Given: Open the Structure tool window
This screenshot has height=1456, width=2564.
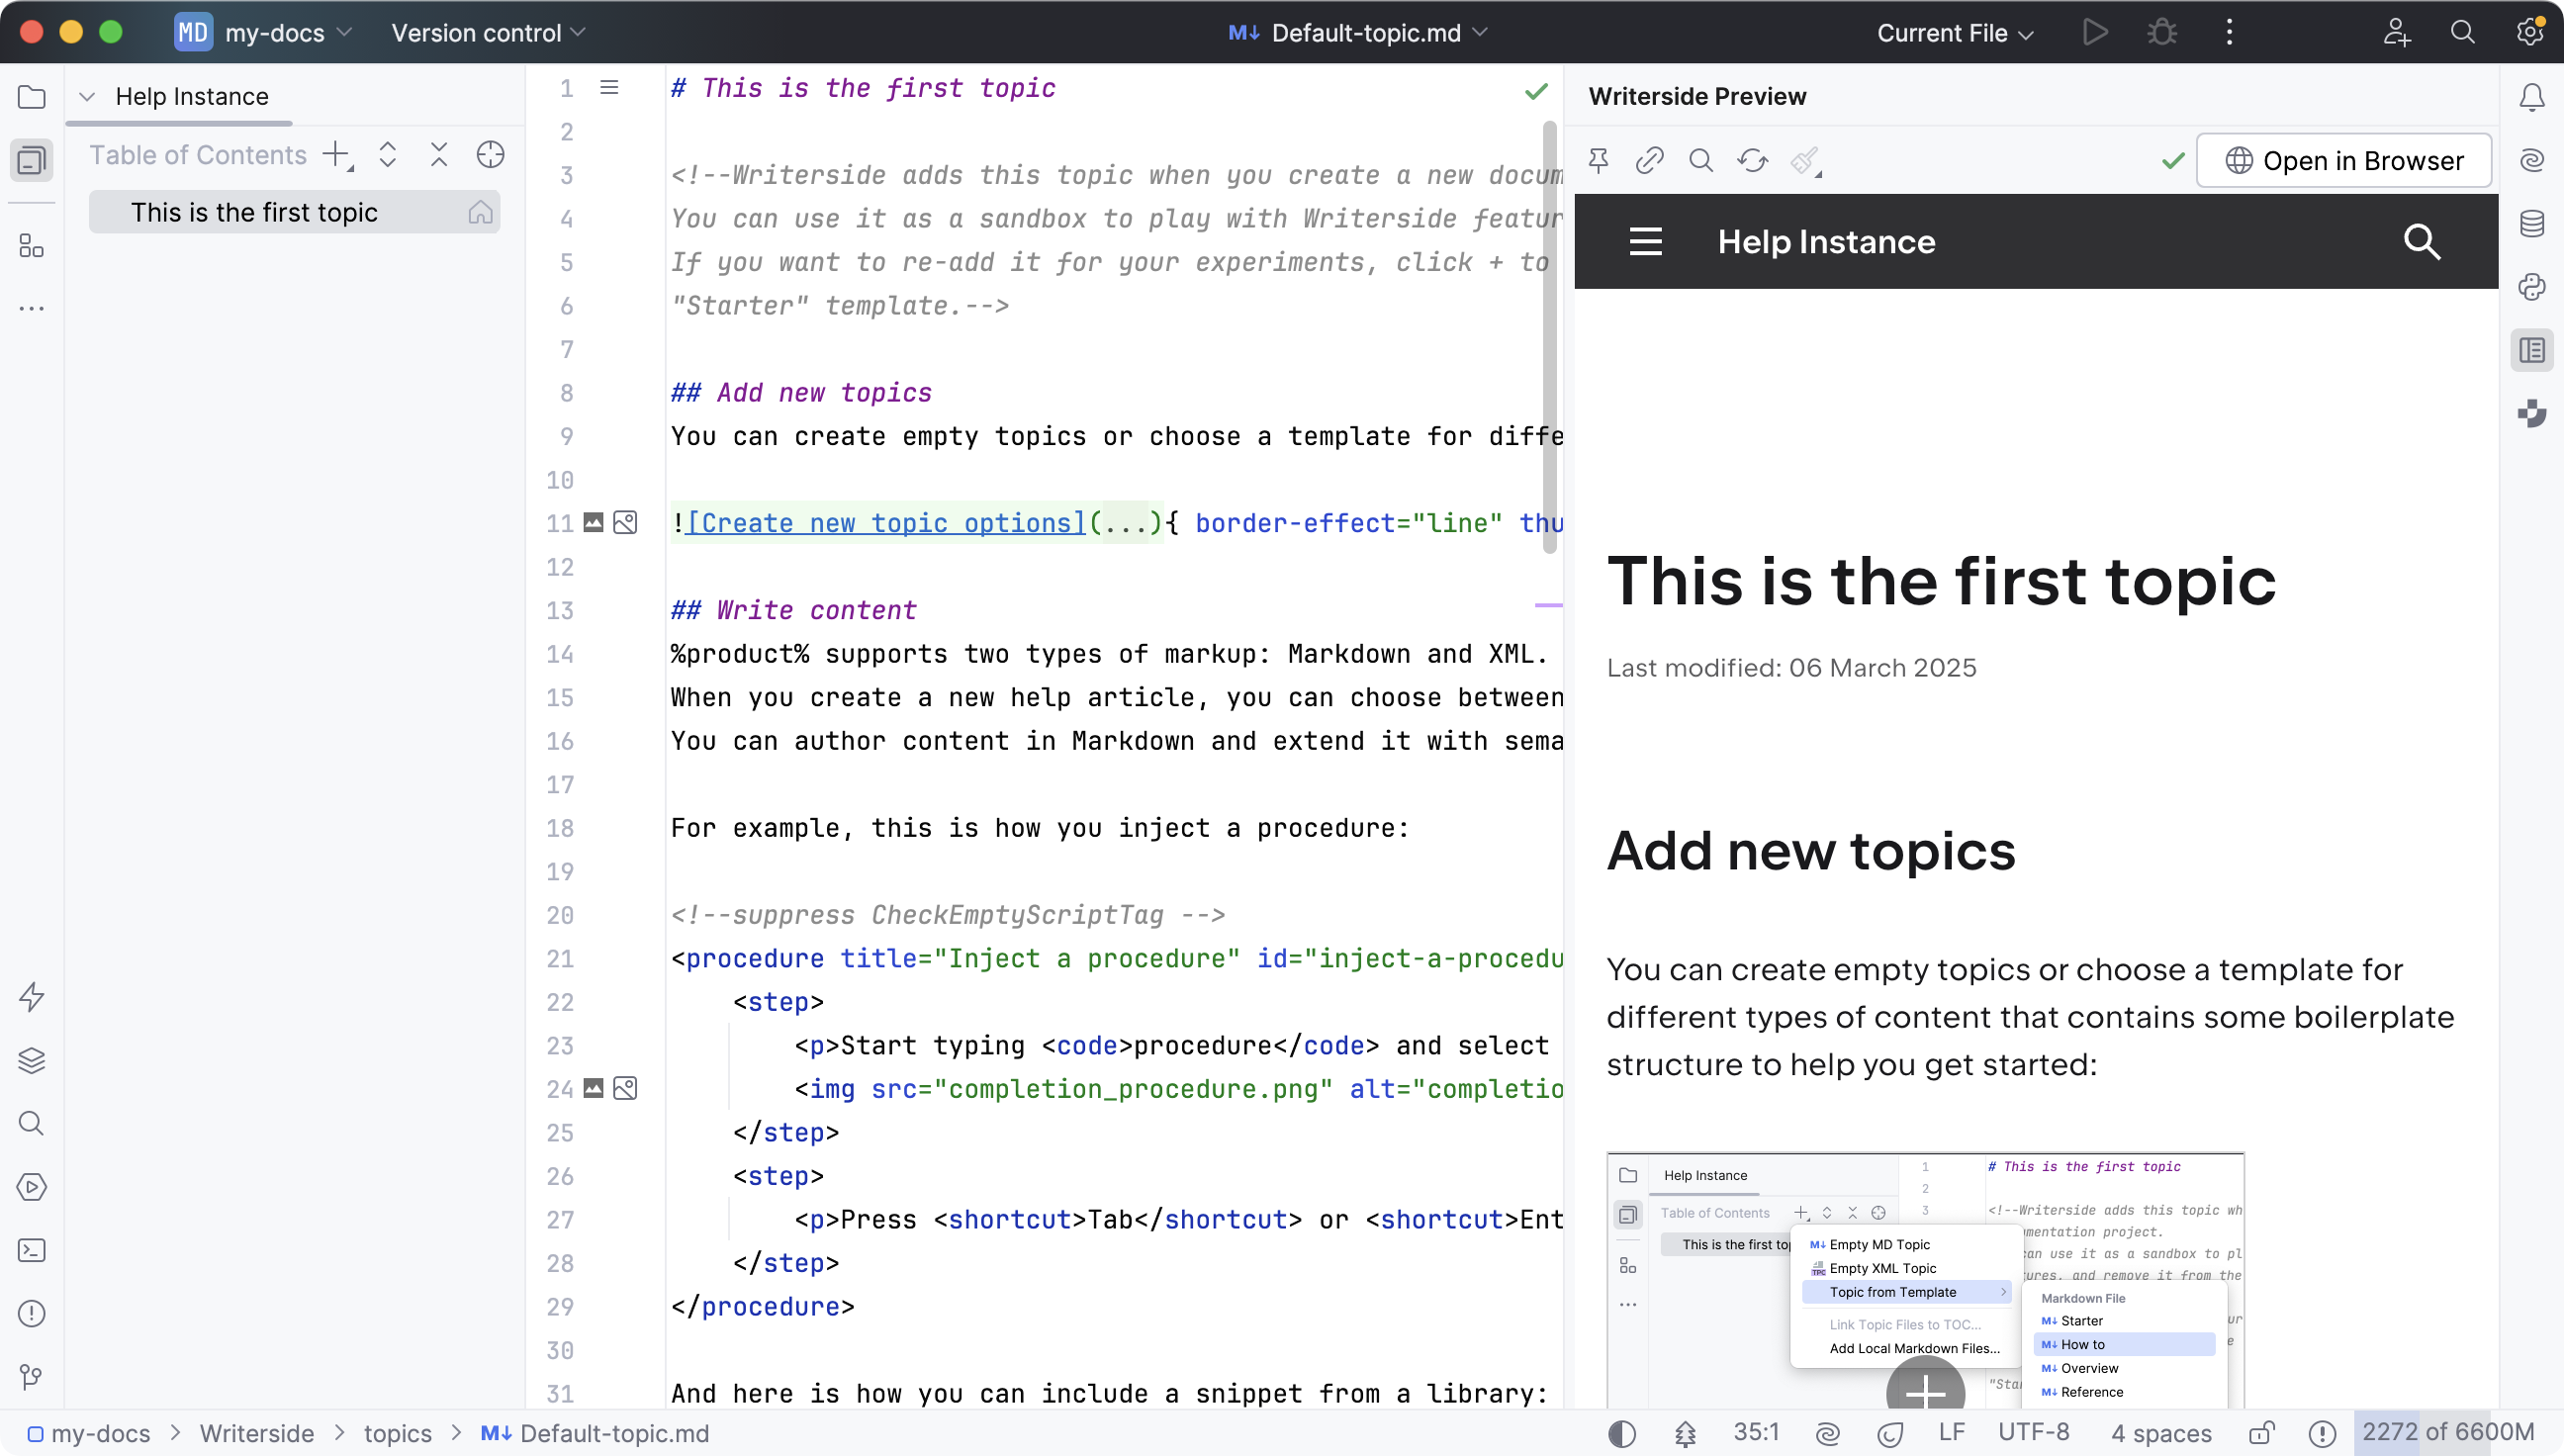Looking at the screenshot, I should [x=31, y=246].
